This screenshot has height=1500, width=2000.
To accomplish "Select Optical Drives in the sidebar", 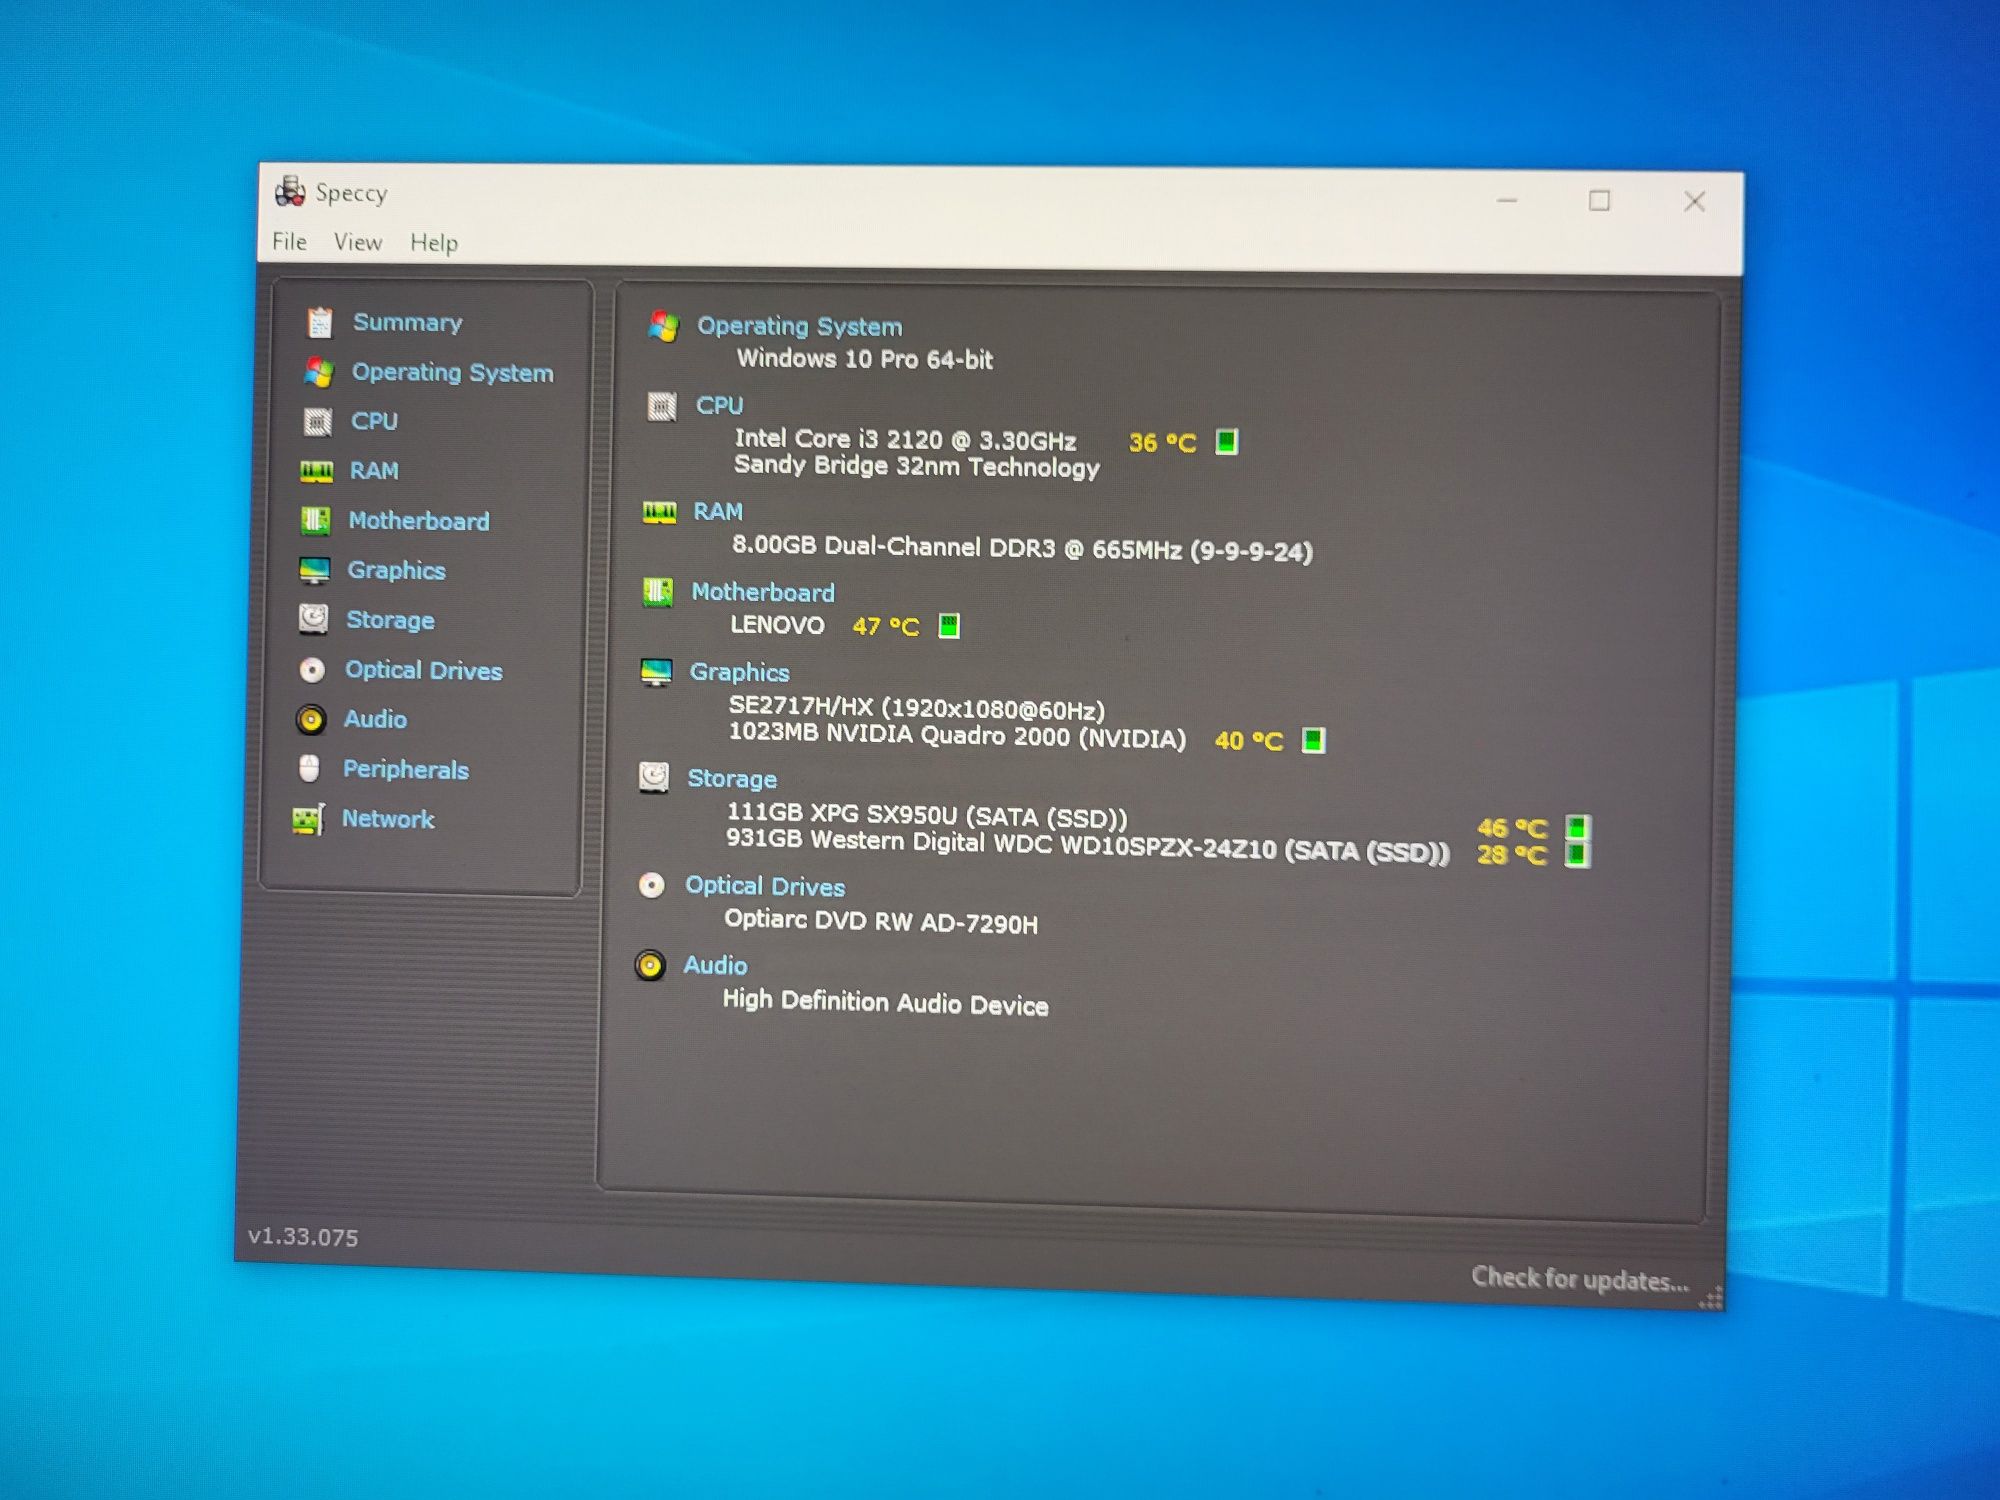I will click(424, 670).
